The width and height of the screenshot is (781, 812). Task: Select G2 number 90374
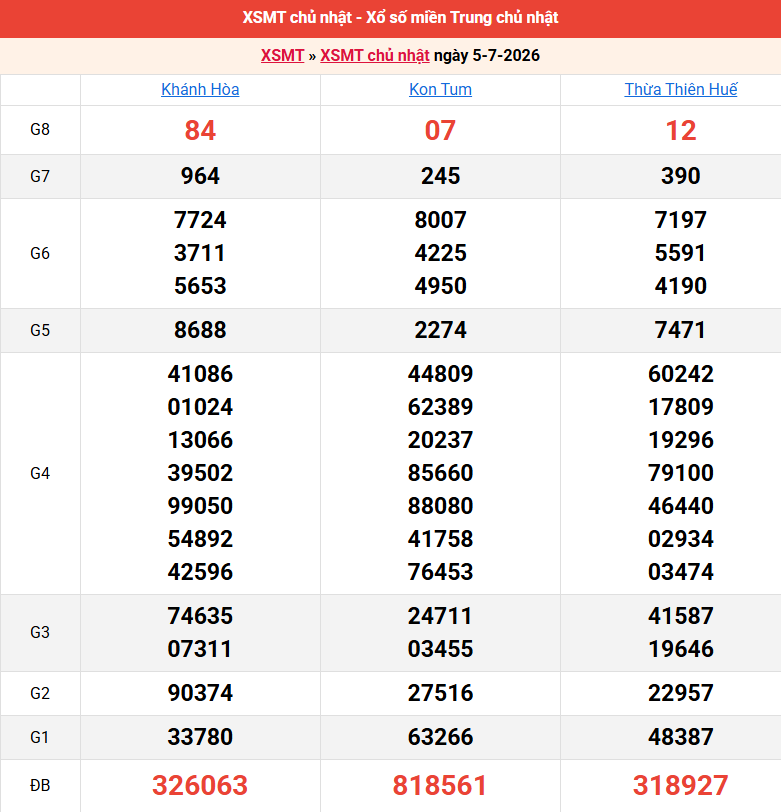200,693
